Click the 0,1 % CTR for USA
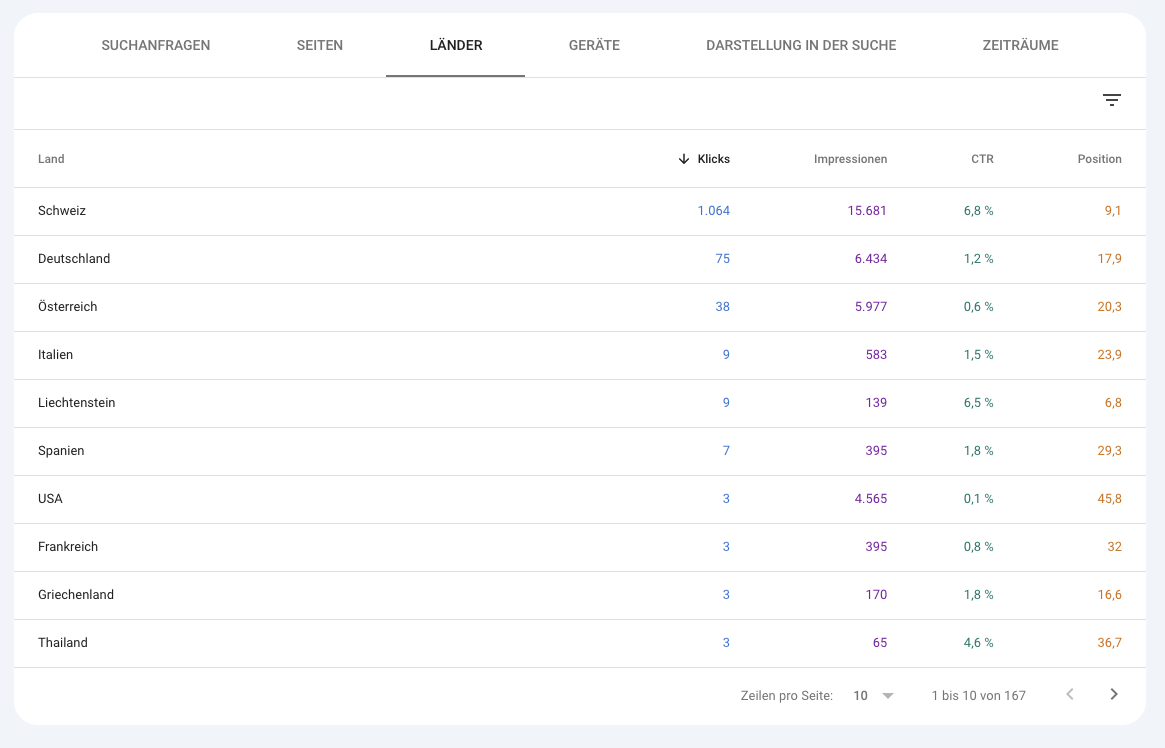This screenshot has height=748, width=1165. tap(979, 499)
